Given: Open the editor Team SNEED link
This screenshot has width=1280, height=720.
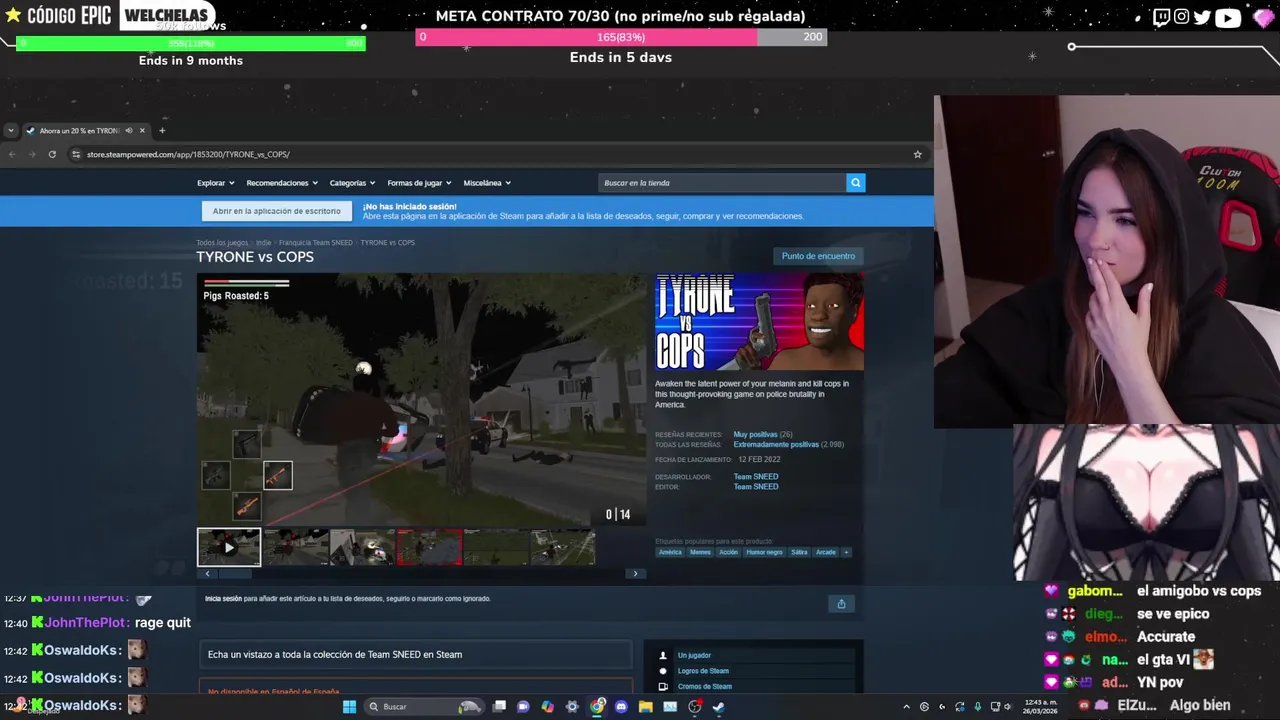Looking at the screenshot, I should [756, 487].
